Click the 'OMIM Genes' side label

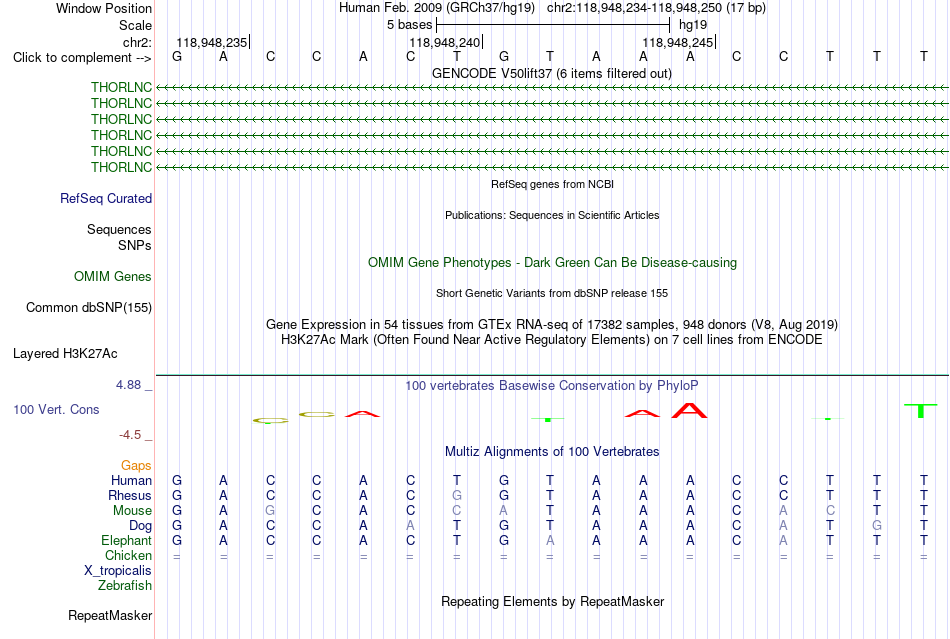[113, 277]
